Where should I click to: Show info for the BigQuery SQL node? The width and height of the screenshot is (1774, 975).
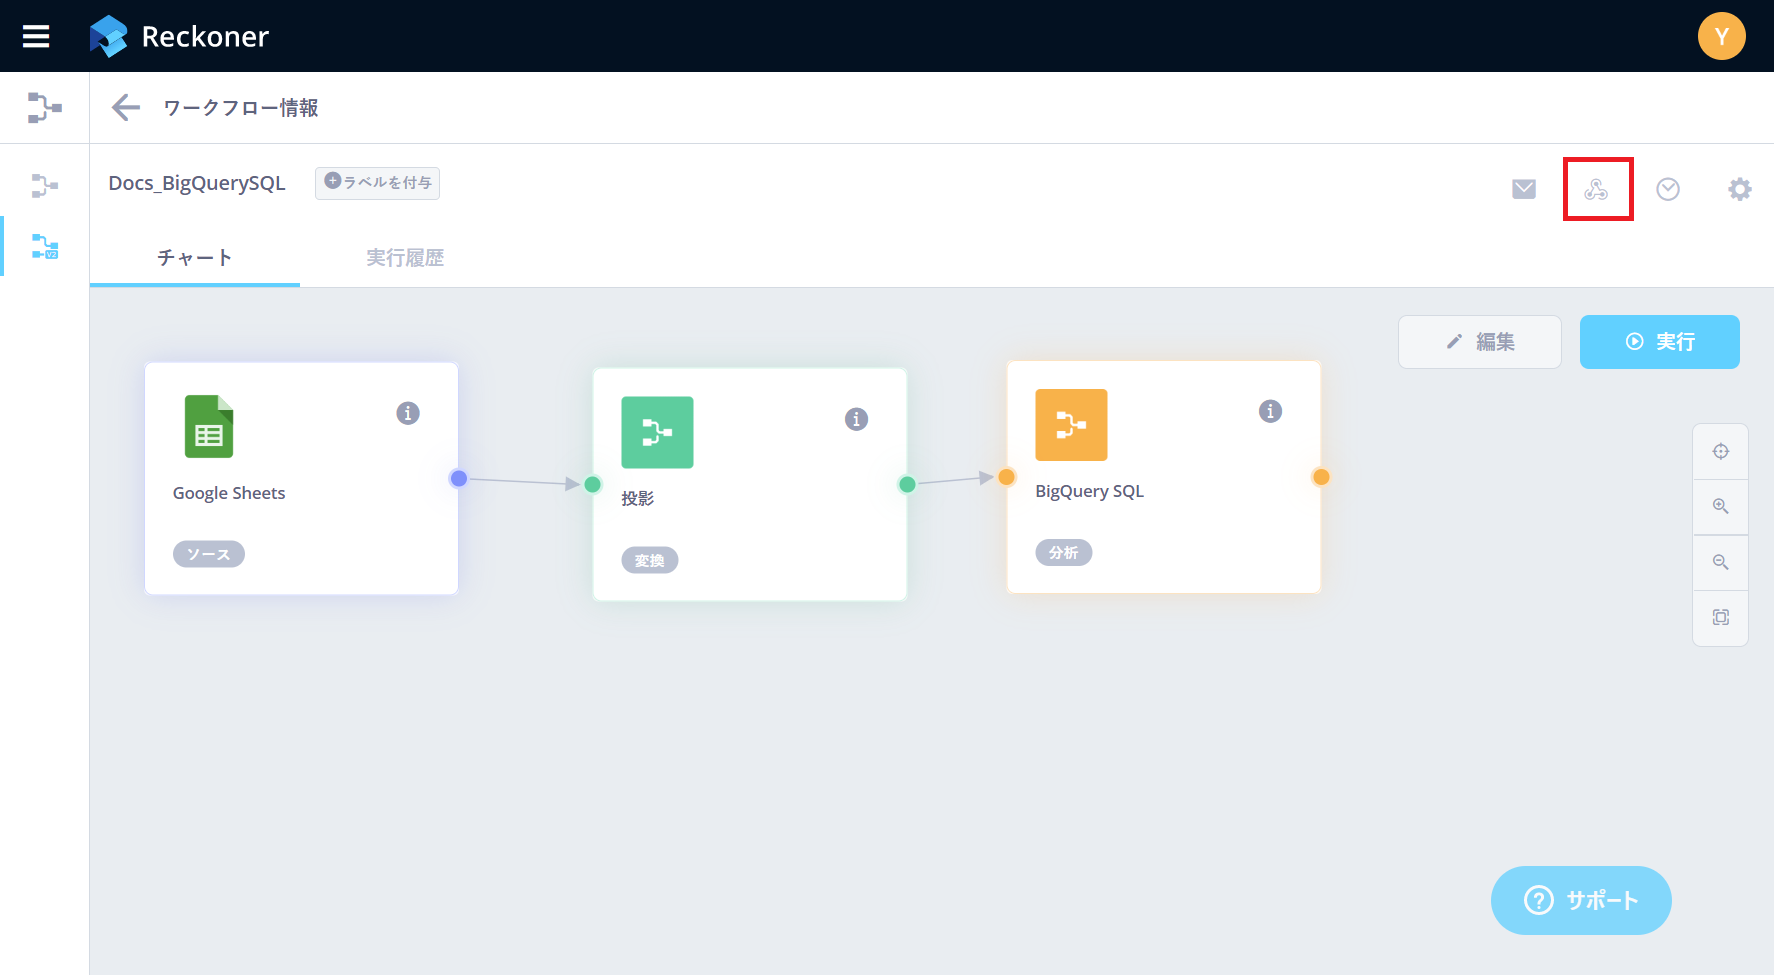point(1270,411)
